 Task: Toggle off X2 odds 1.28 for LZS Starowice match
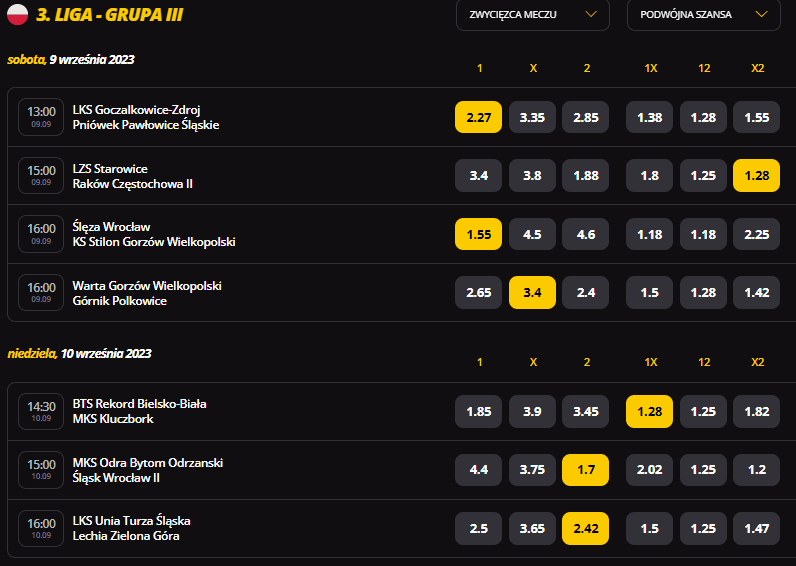click(756, 176)
